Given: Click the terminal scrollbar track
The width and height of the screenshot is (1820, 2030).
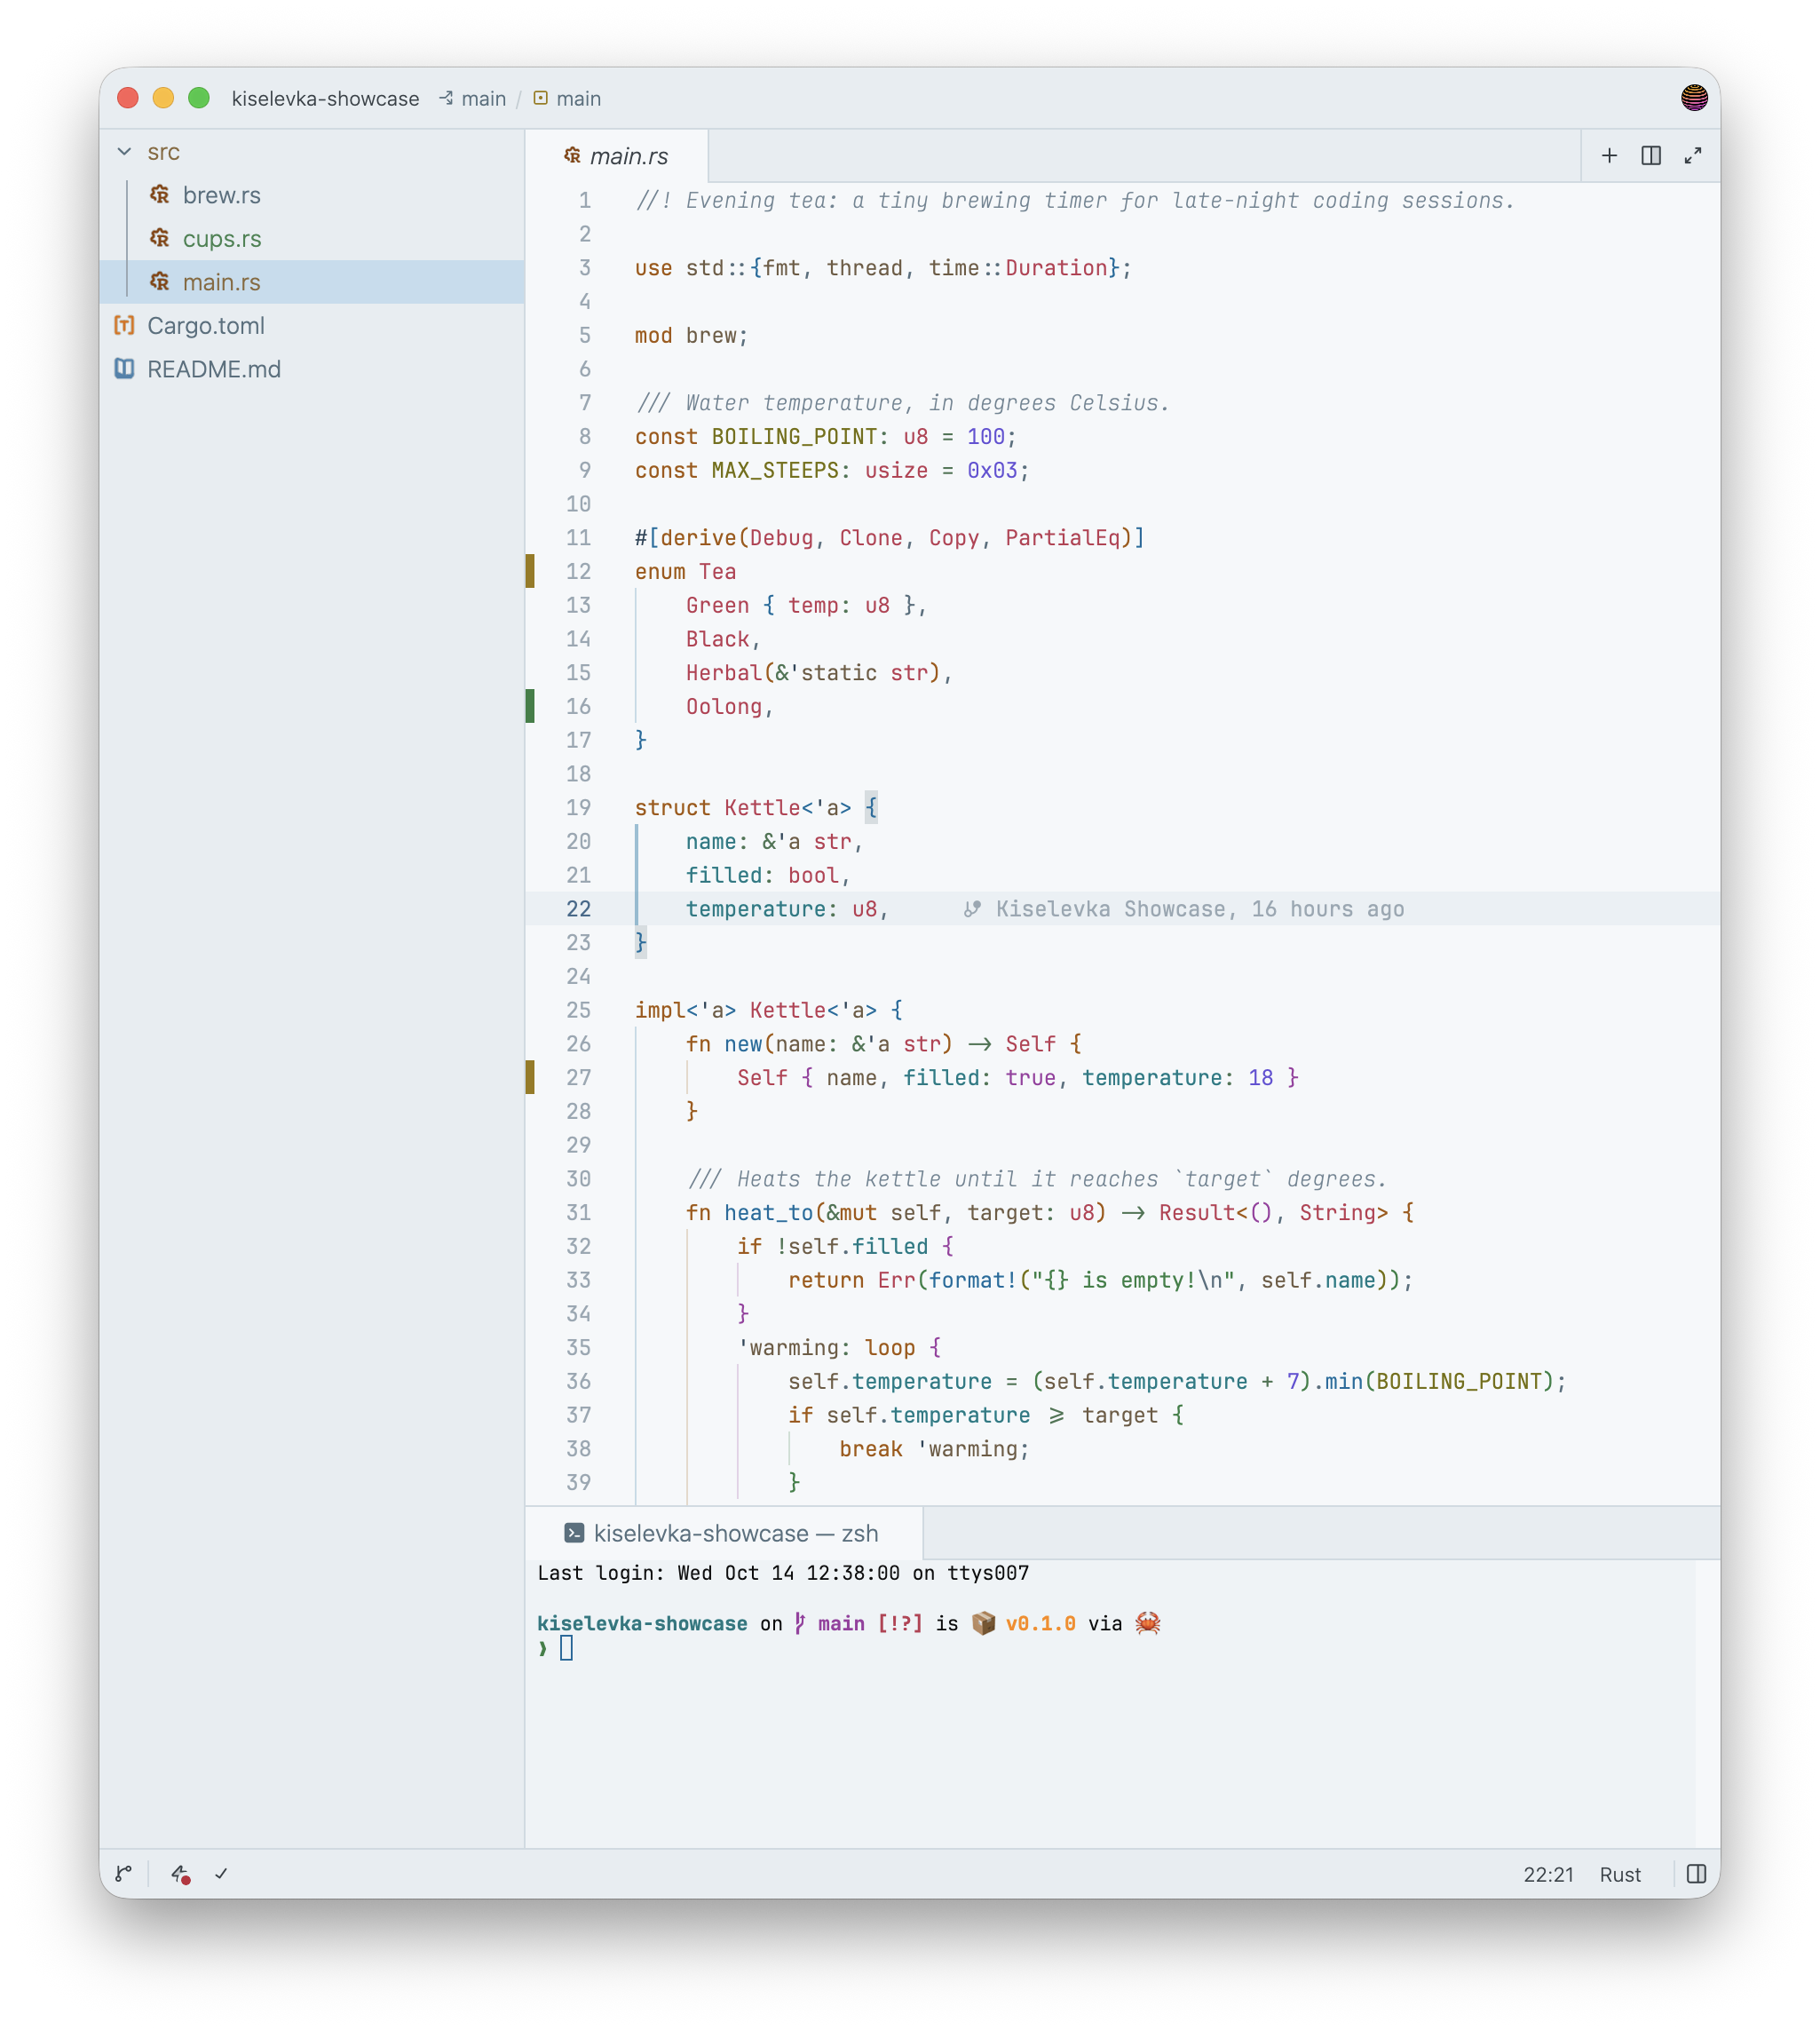Looking at the screenshot, I should (1707, 1703).
